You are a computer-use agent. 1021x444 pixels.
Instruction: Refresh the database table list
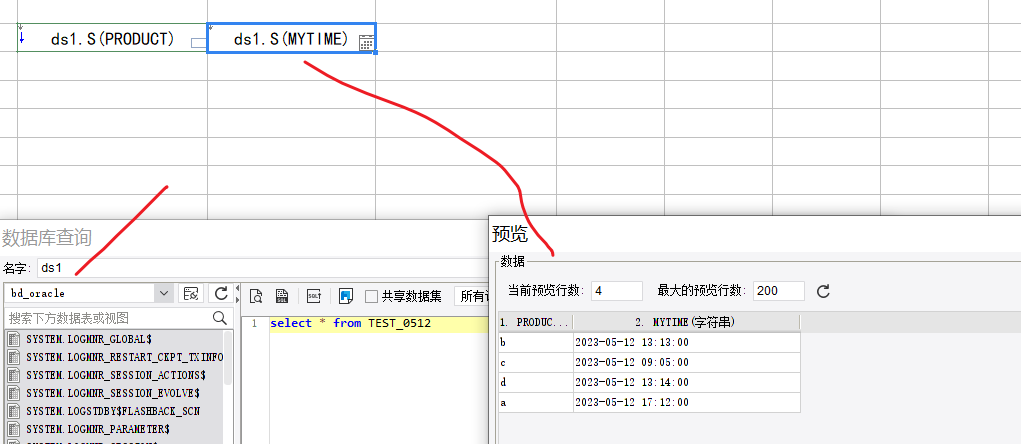point(221,294)
